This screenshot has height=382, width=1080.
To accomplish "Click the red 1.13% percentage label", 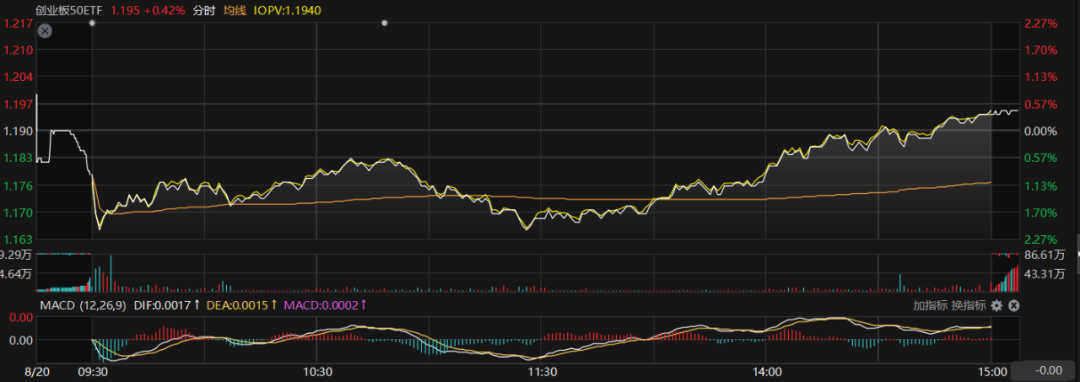I will coord(1041,77).
